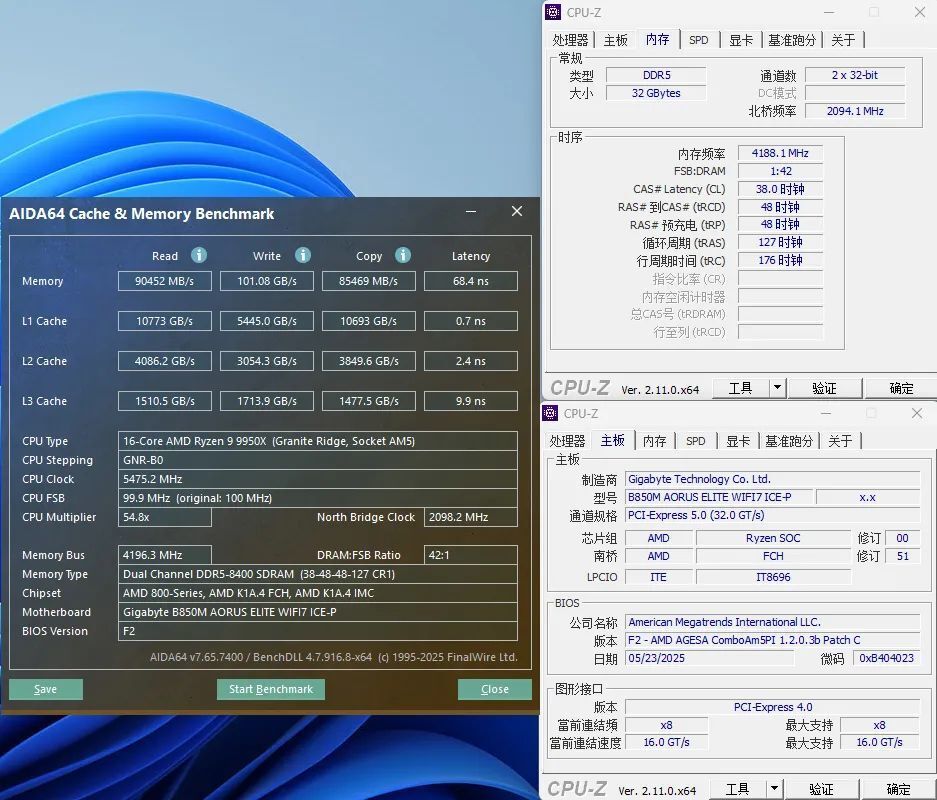The width and height of the screenshot is (937, 800).
Task: Click the L2 Cache Write value 3054.3 GB/s
Action: [x=267, y=361]
